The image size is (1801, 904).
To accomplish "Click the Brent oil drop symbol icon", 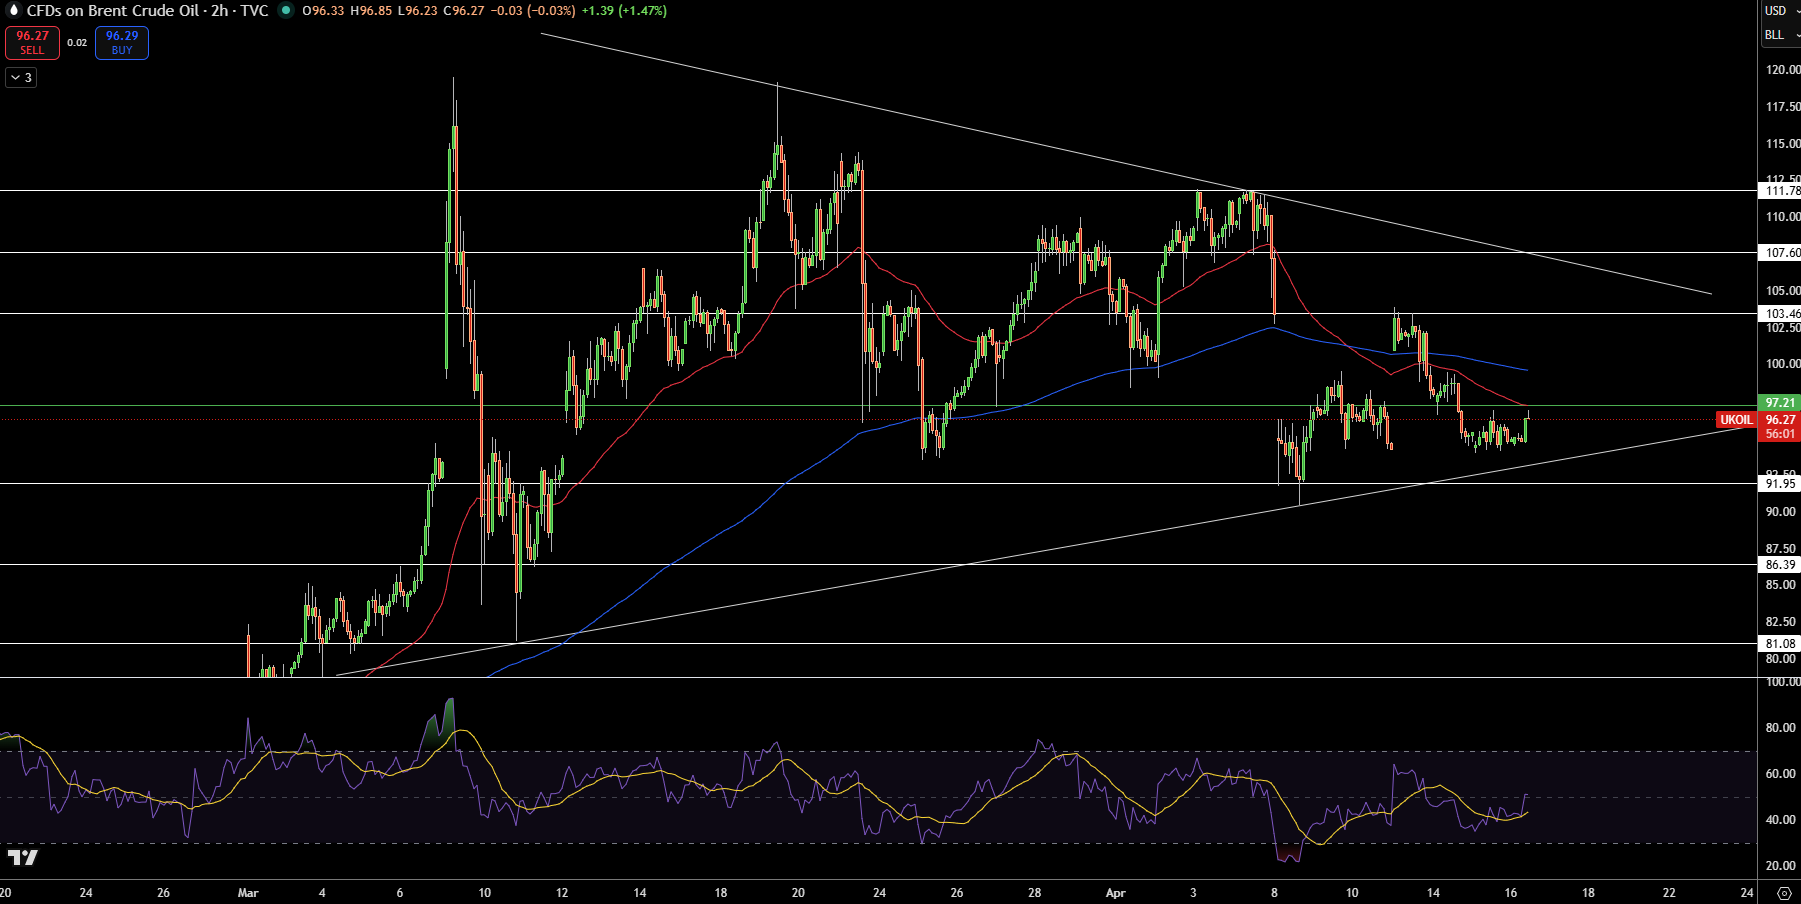I will 14,10.
